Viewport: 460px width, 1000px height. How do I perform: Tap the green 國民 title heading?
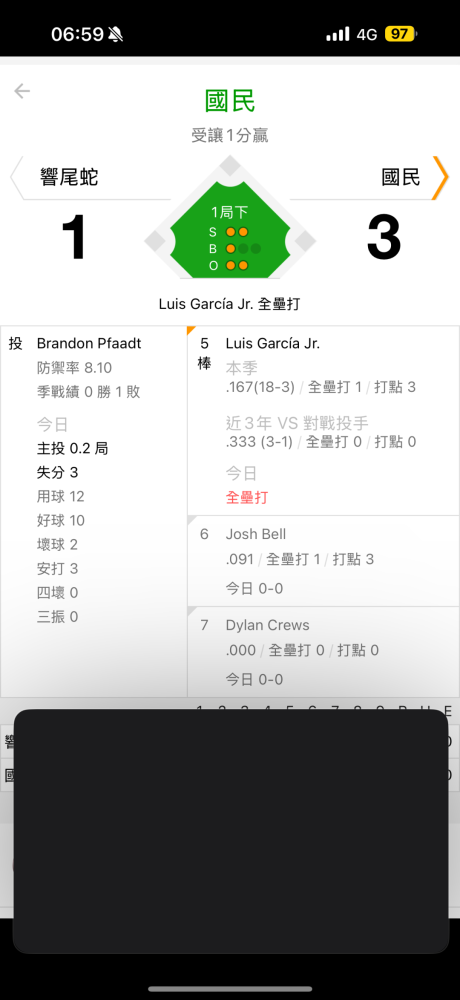230,101
